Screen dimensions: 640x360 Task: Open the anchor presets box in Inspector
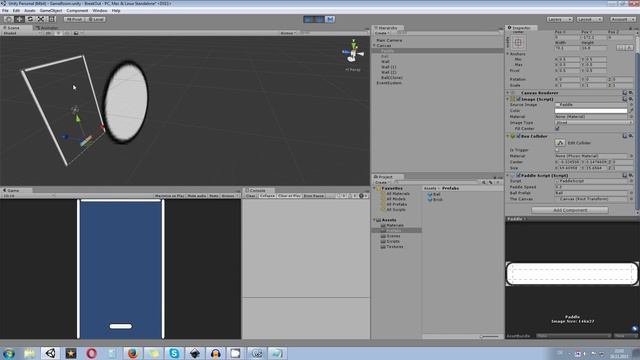coord(518,42)
